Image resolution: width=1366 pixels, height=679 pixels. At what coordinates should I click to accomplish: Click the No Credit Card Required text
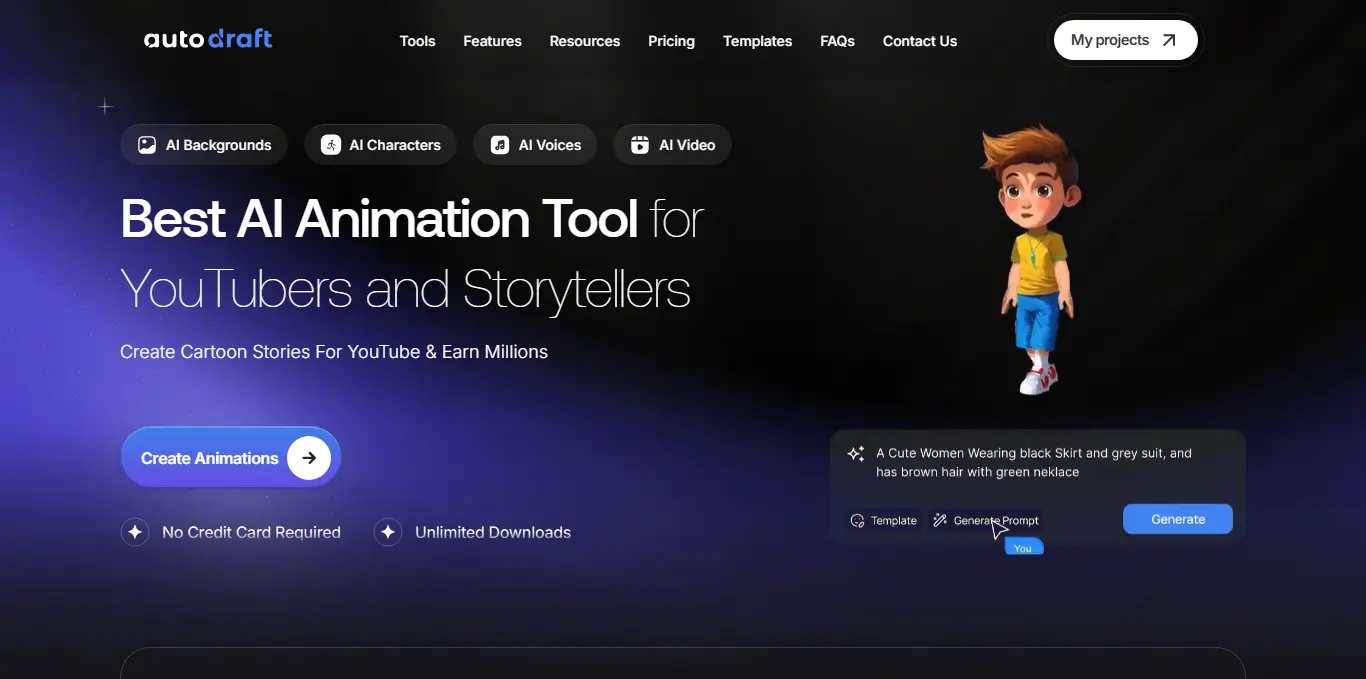point(251,532)
